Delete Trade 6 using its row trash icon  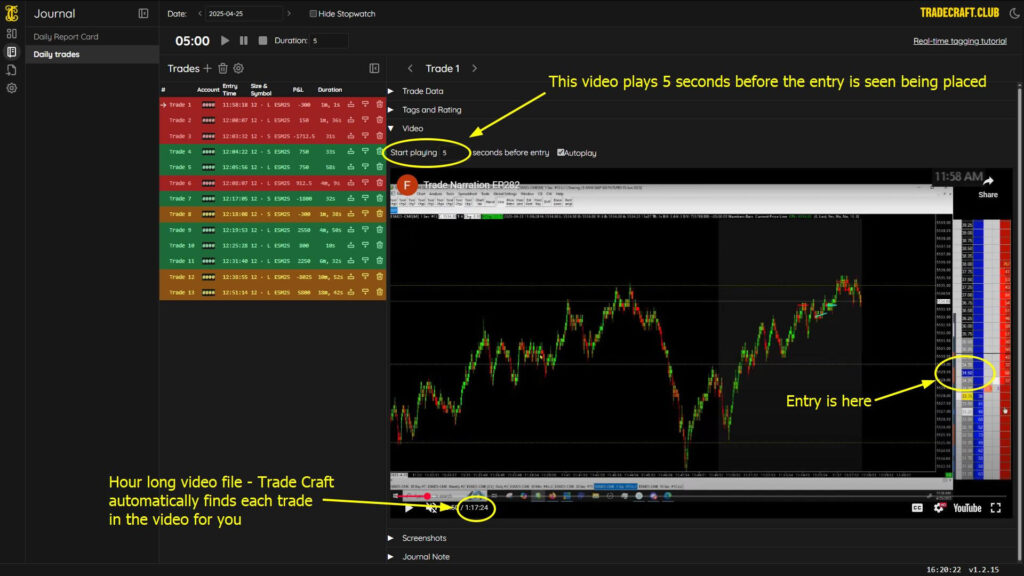click(x=379, y=183)
